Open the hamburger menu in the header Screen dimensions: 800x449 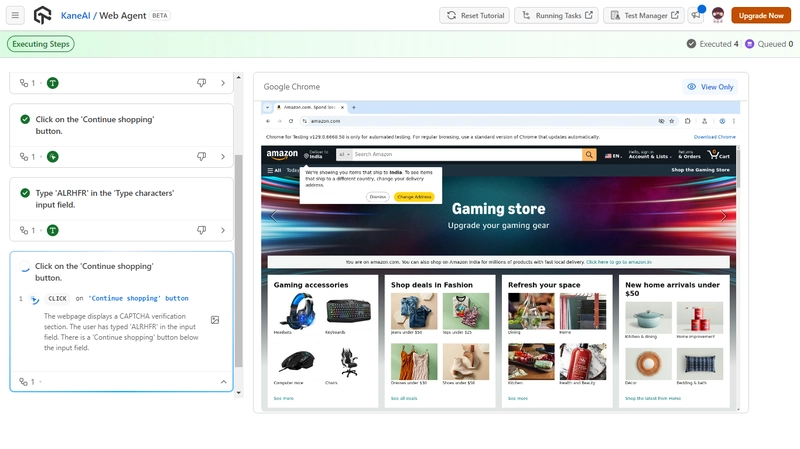pyautogui.click(x=15, y=15)
